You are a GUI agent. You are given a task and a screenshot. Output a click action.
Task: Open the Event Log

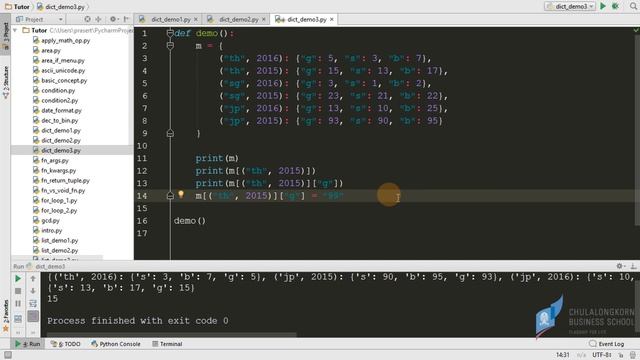tap(607, 344)
